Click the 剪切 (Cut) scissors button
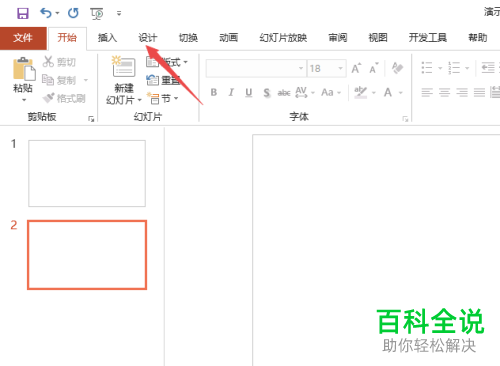 point(59,62)
